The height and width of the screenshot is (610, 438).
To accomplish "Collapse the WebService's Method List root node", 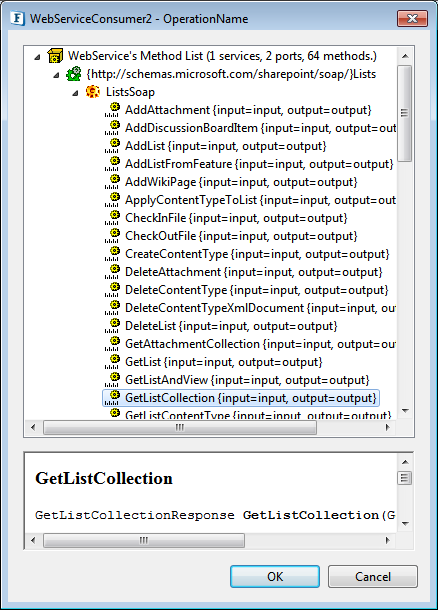I will click(x=37, y=57).
